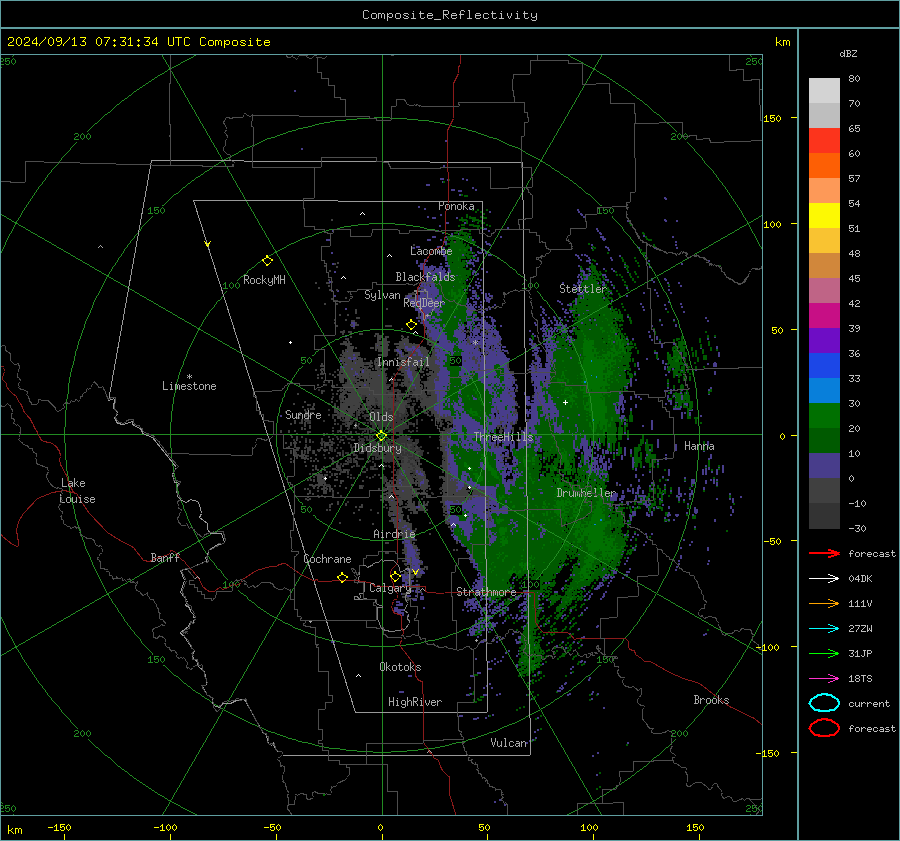The image size is (900, 841).
Task: Click the Stettler city label
Action: pos(583,289)
